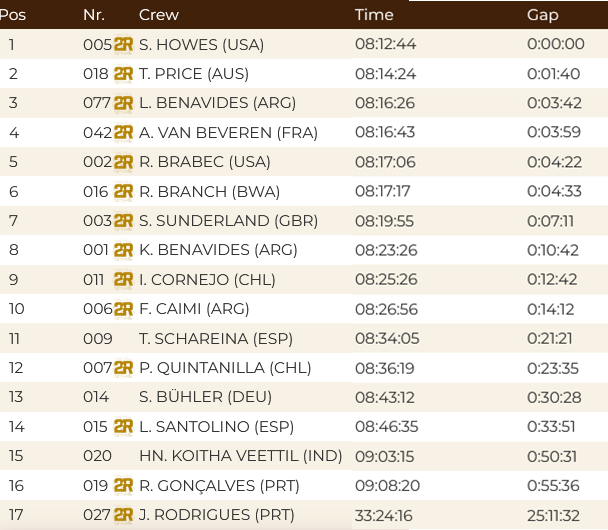
Task: Click the Crew column header
Action: tap(158, 15)
